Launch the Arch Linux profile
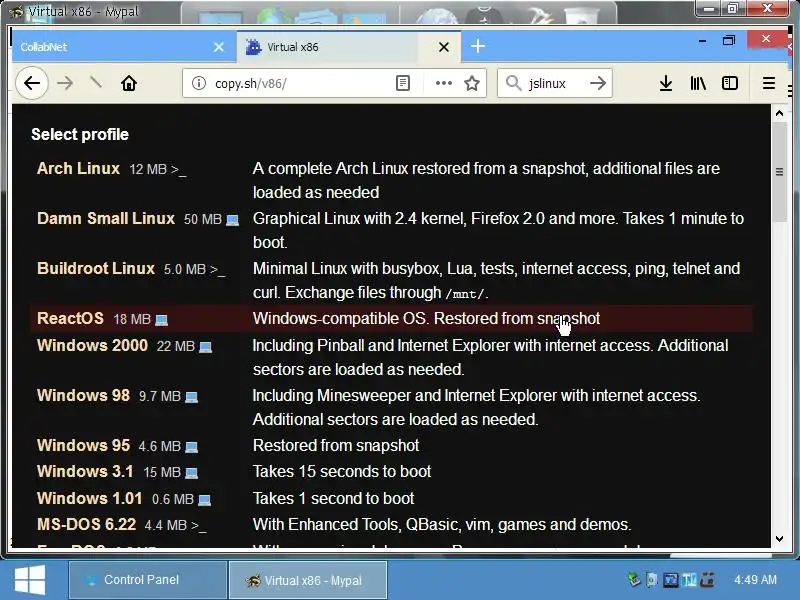Screen dimensions: 800x600 [x=78, y=168]
